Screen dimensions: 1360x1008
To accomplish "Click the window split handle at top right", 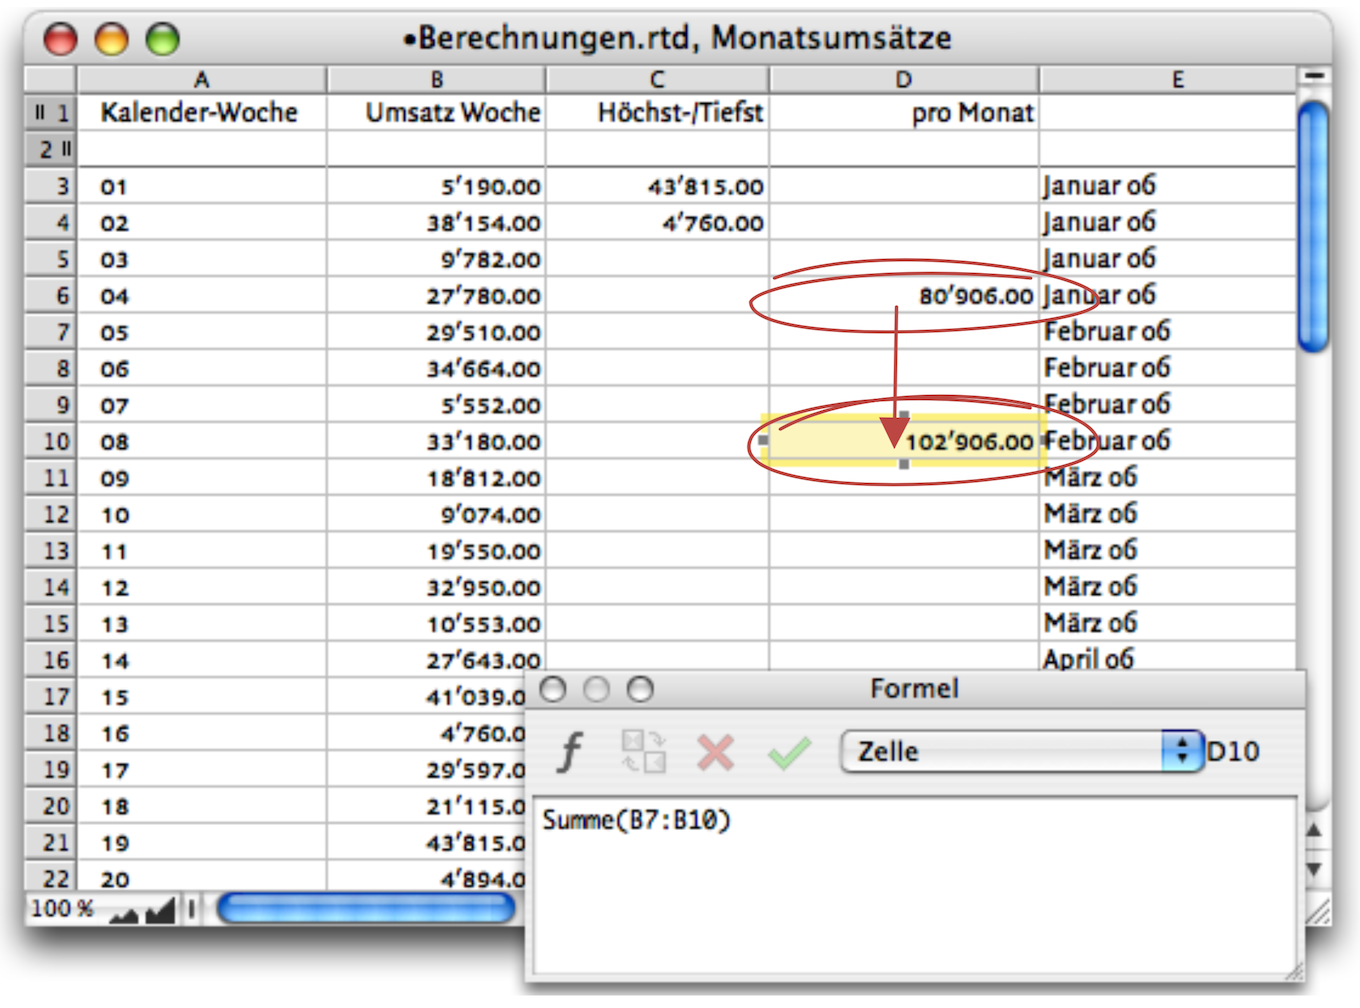I will [1314, 77].
